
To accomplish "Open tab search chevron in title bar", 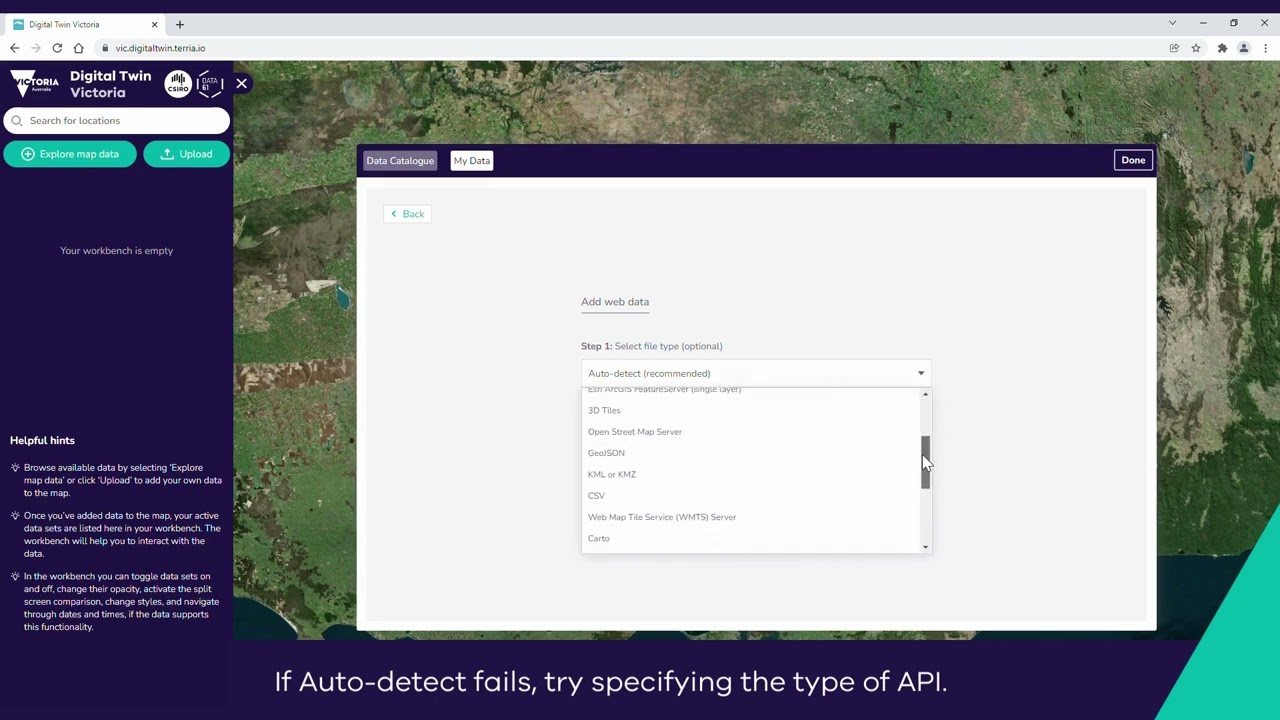I will pos(1172,23).
